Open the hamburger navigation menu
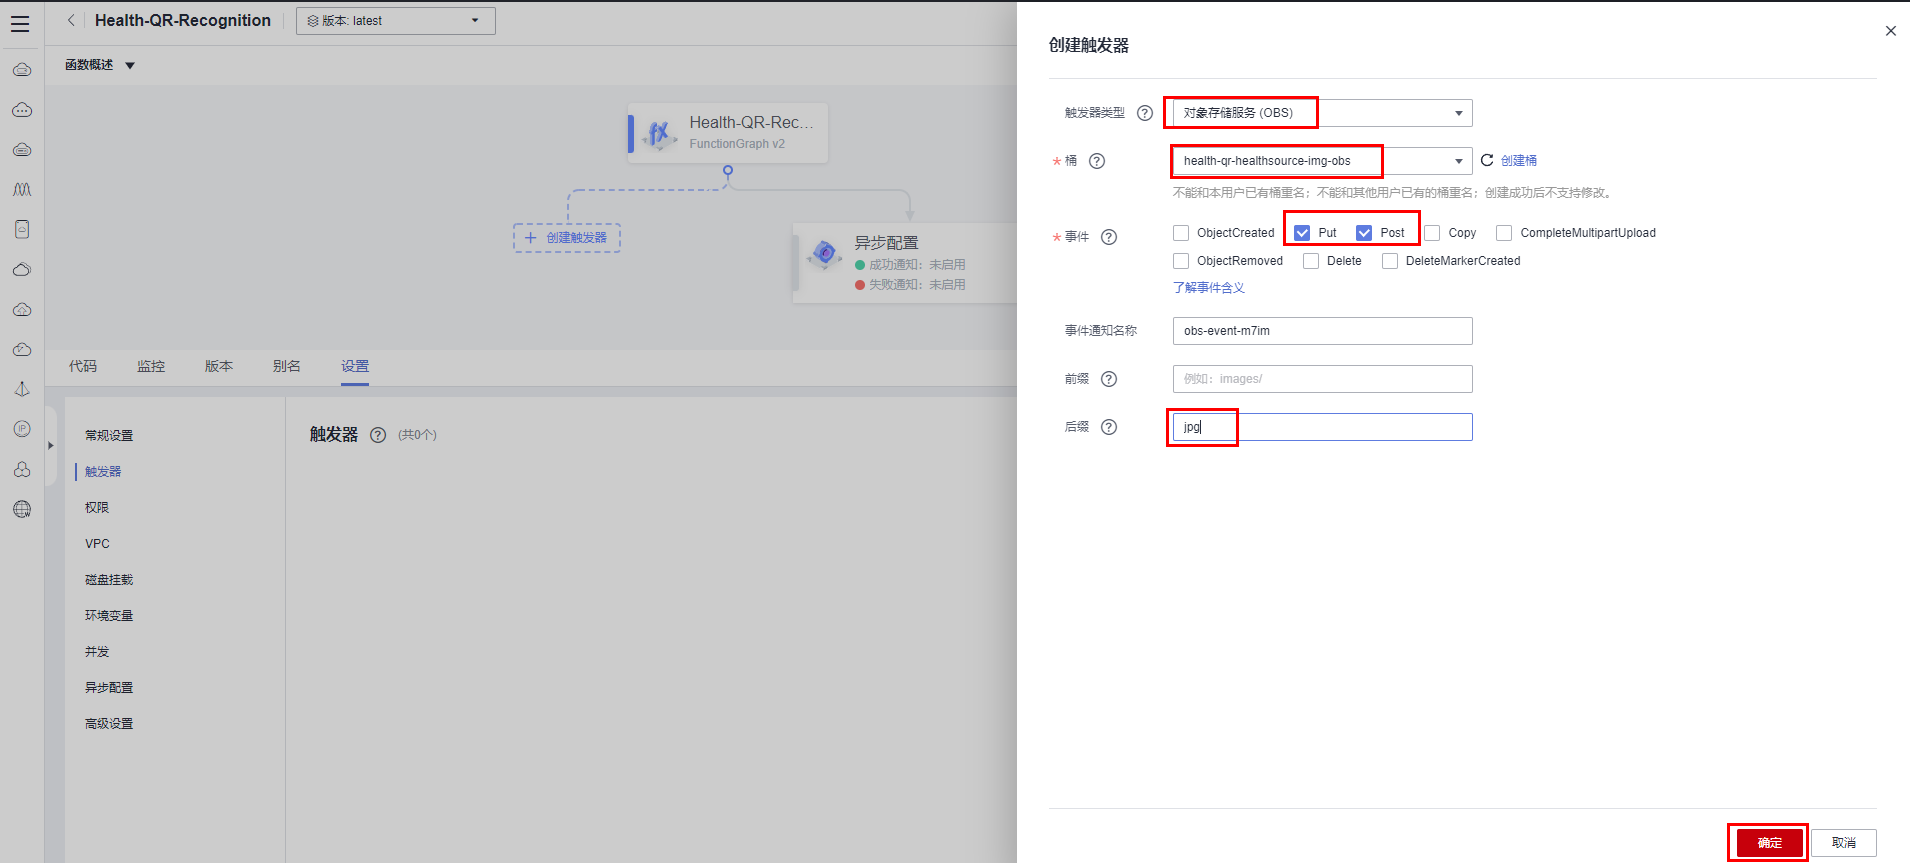The height and width of the screenshot is (863, 1910). click(20, 24)
